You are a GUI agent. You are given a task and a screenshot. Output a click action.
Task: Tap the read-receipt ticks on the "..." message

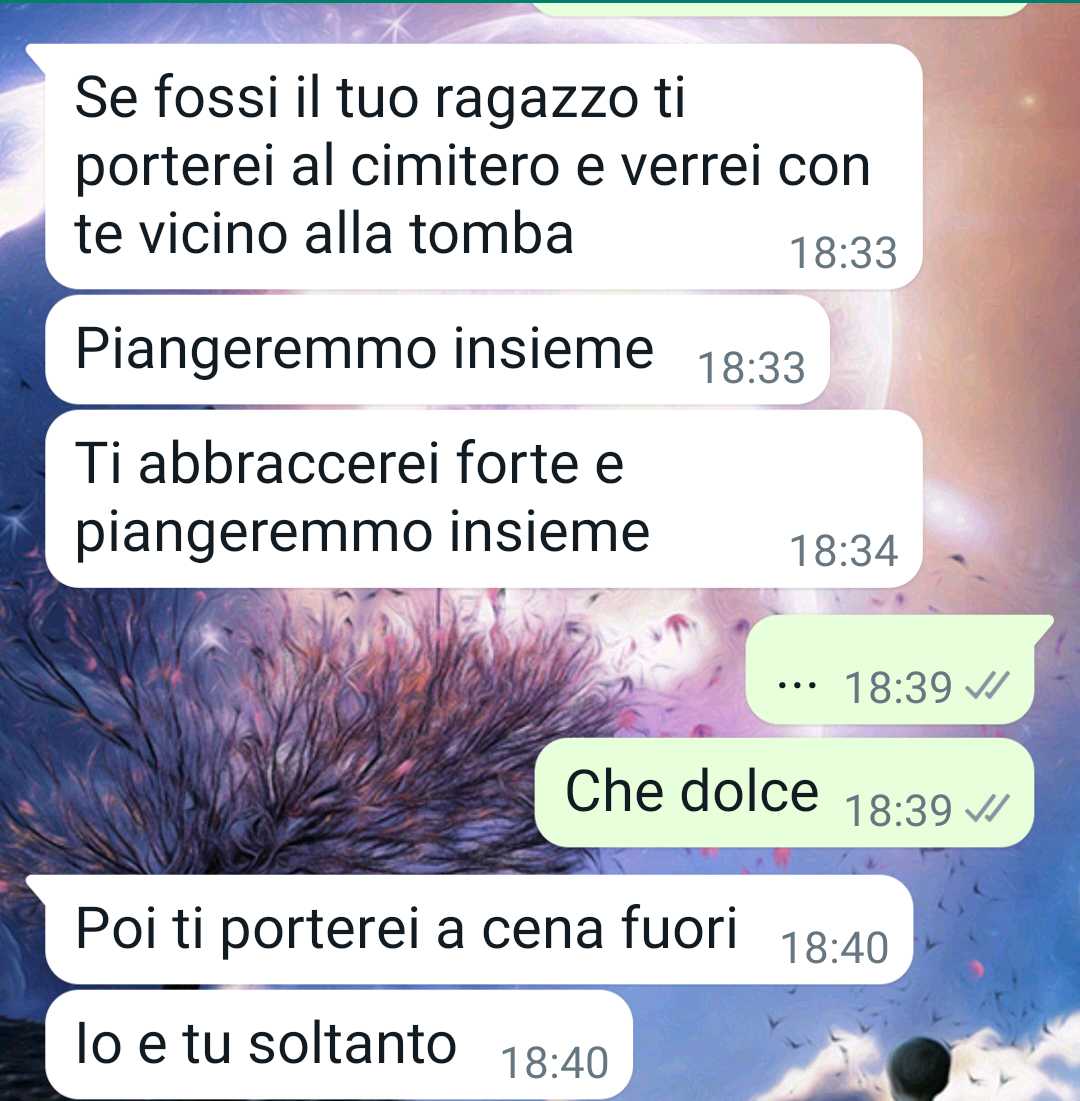pyautogui.click(x=987, y=686)
